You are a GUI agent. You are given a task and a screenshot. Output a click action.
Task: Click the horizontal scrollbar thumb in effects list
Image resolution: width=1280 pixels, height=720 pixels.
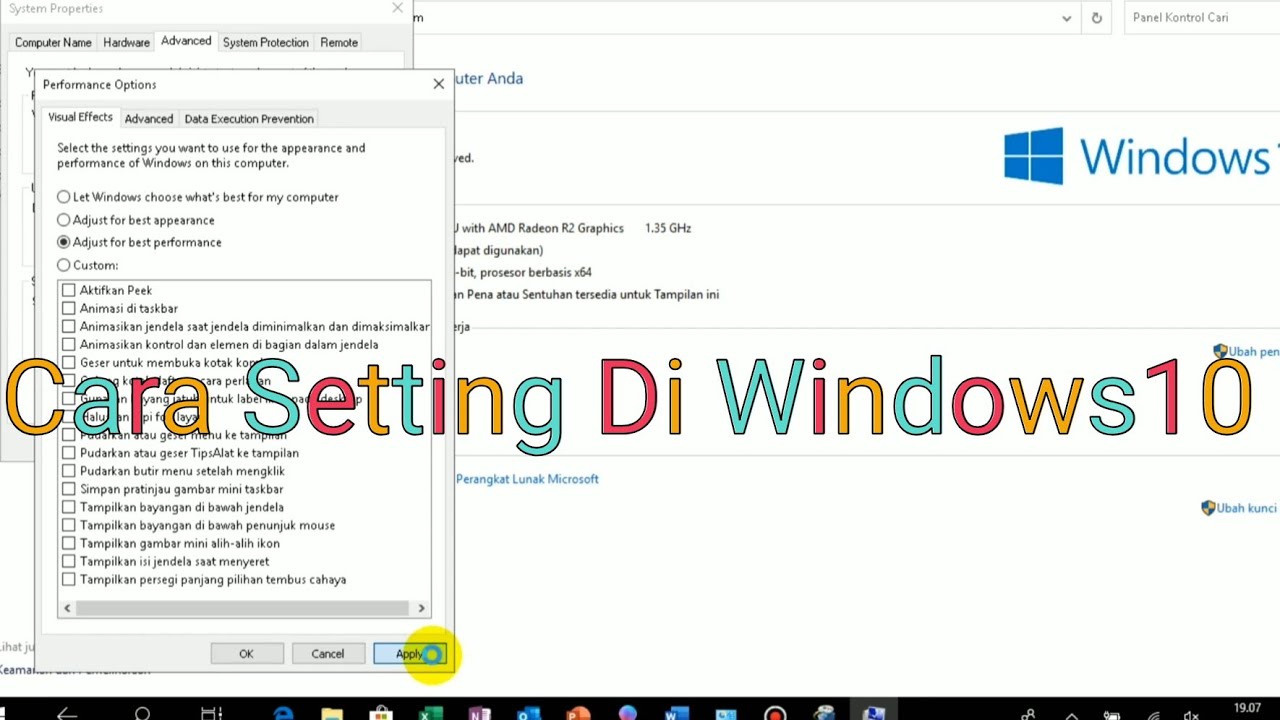pos(242,608)
